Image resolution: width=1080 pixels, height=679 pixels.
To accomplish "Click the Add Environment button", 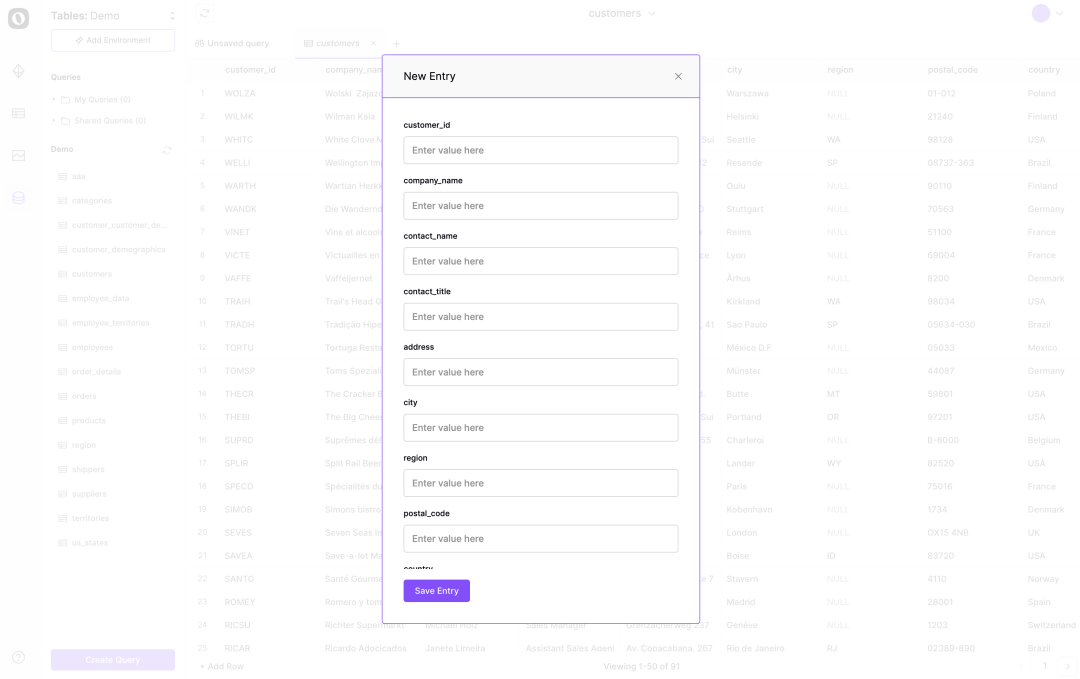I will (113, 41).
